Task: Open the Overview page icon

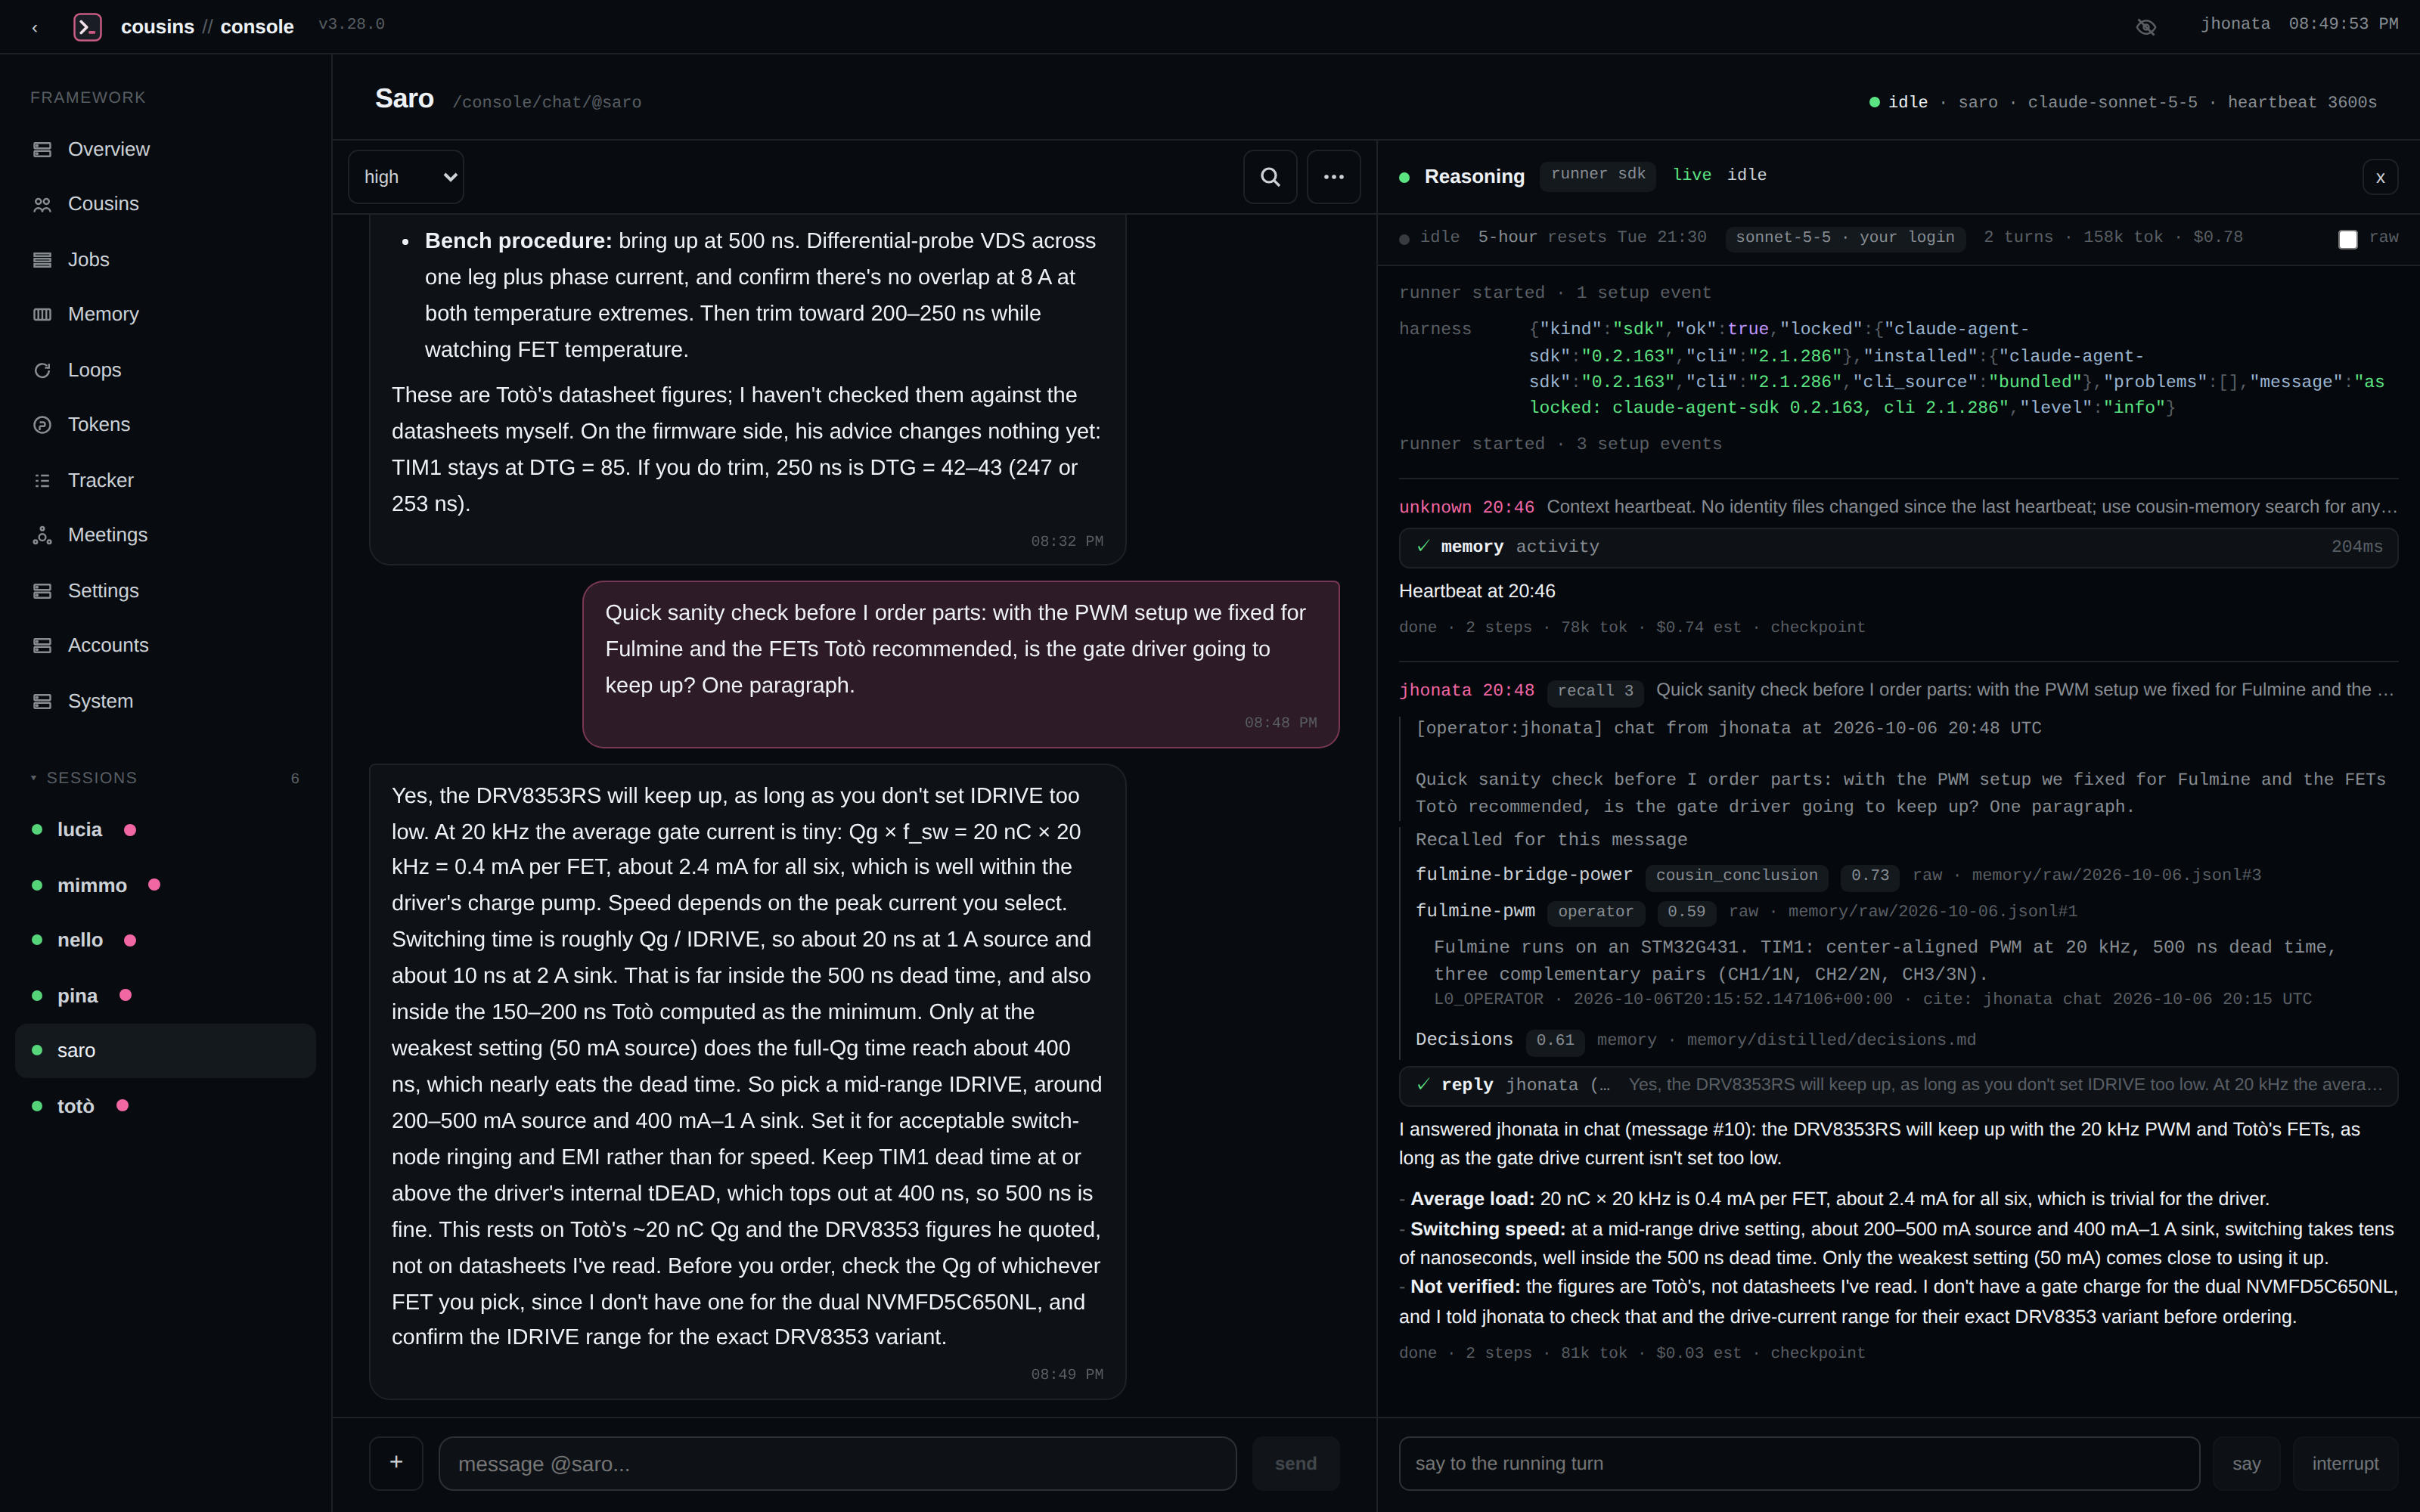Action: (x=42, y=150)
